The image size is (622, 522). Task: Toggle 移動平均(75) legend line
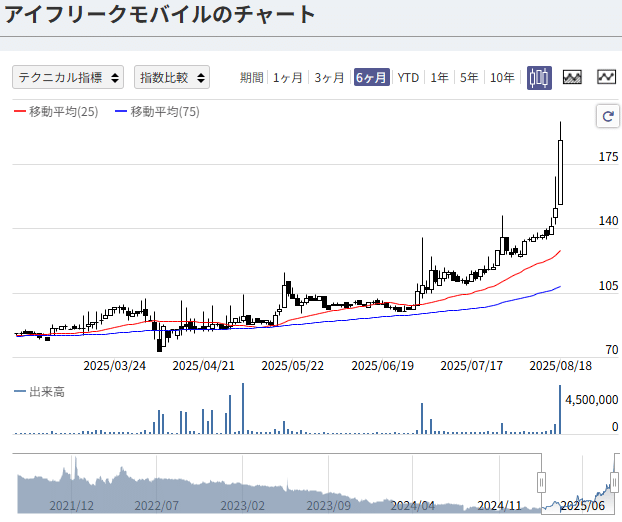point(157,112)
